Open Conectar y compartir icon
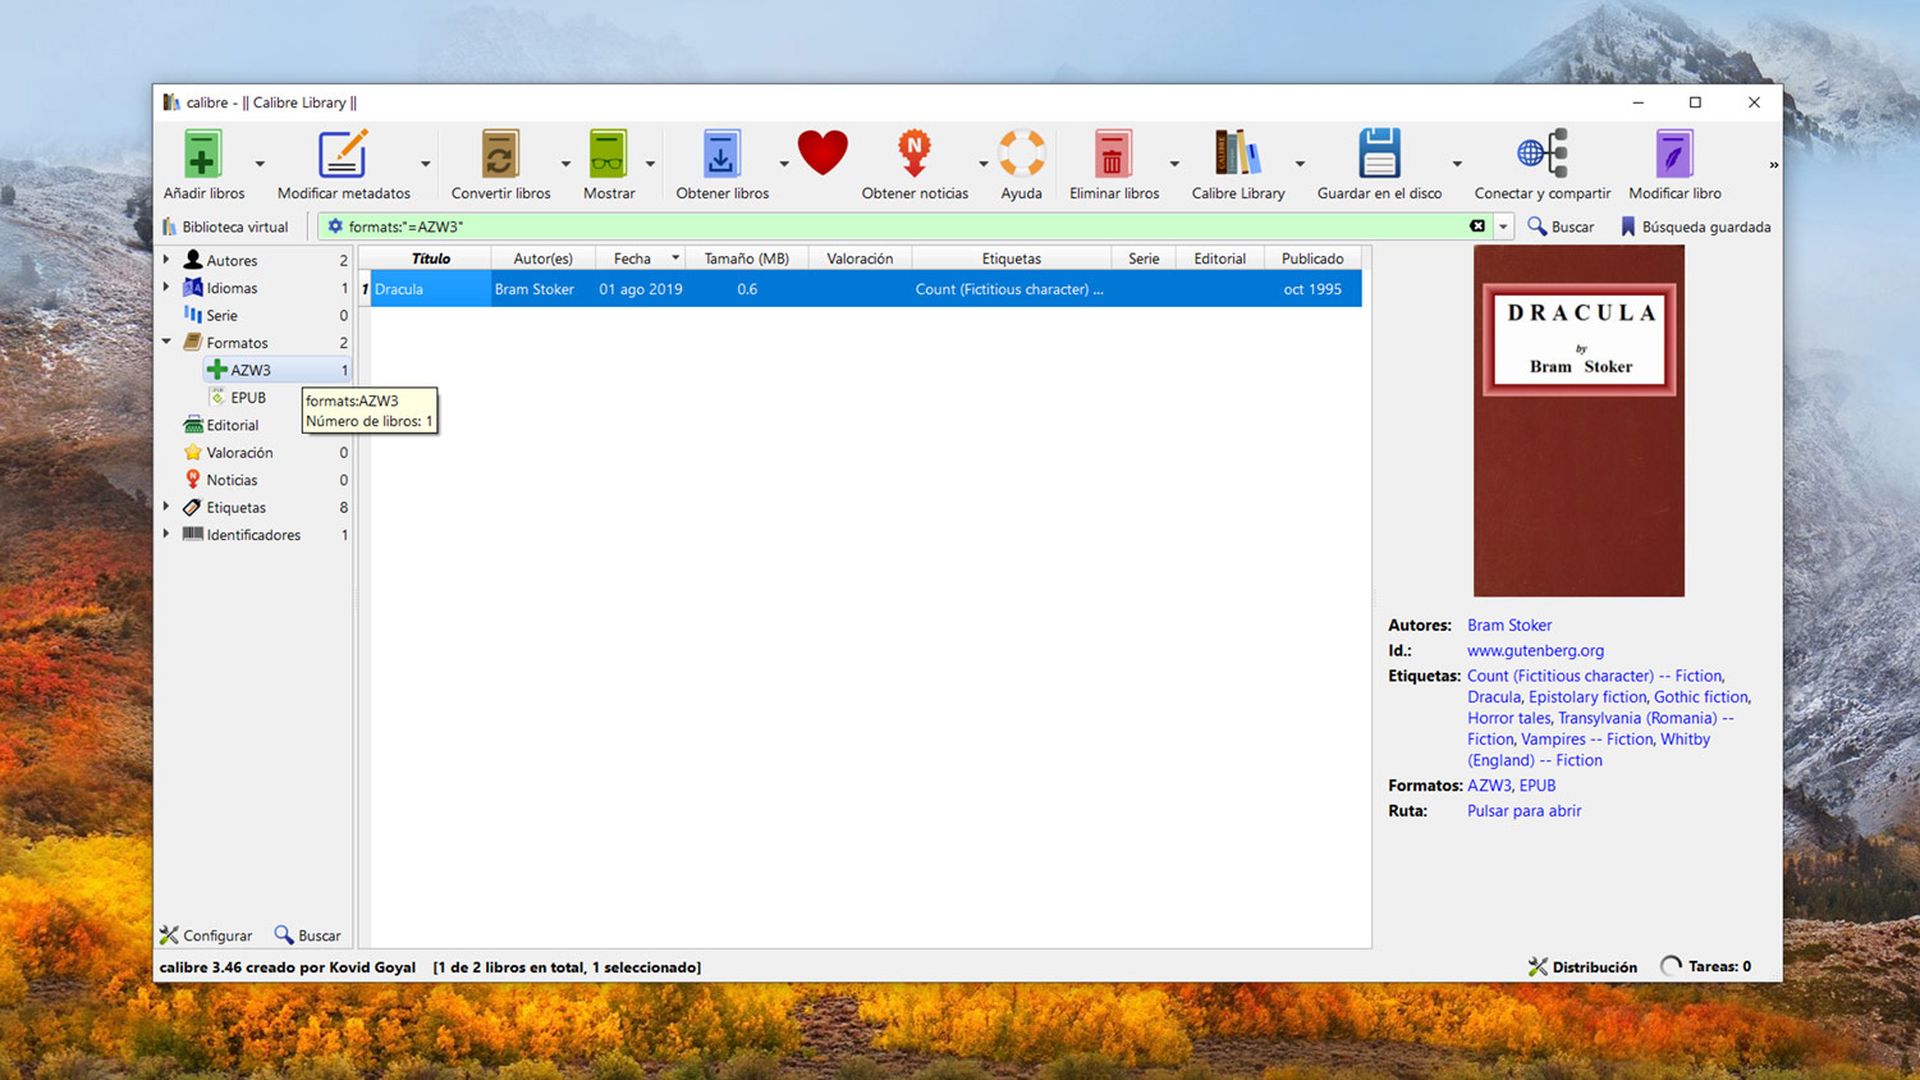The height and width of the screenshot is (1080, 1920). 1541,155
